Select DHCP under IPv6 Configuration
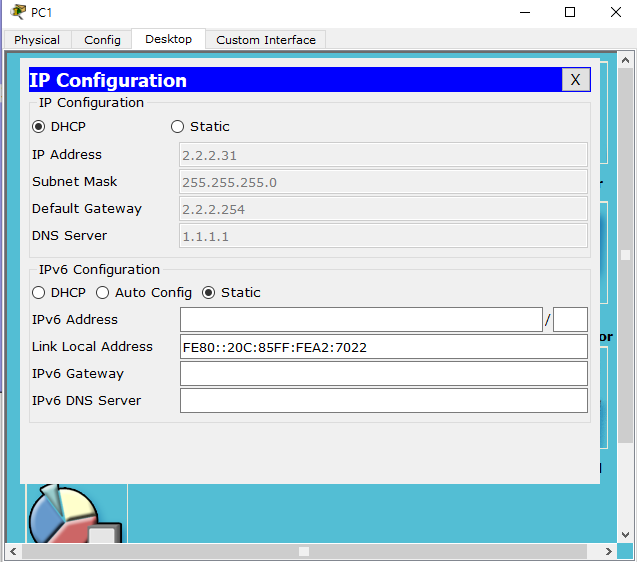Viewport: 637px width, 562px height. pyautogui.click(x=39, y=293)
